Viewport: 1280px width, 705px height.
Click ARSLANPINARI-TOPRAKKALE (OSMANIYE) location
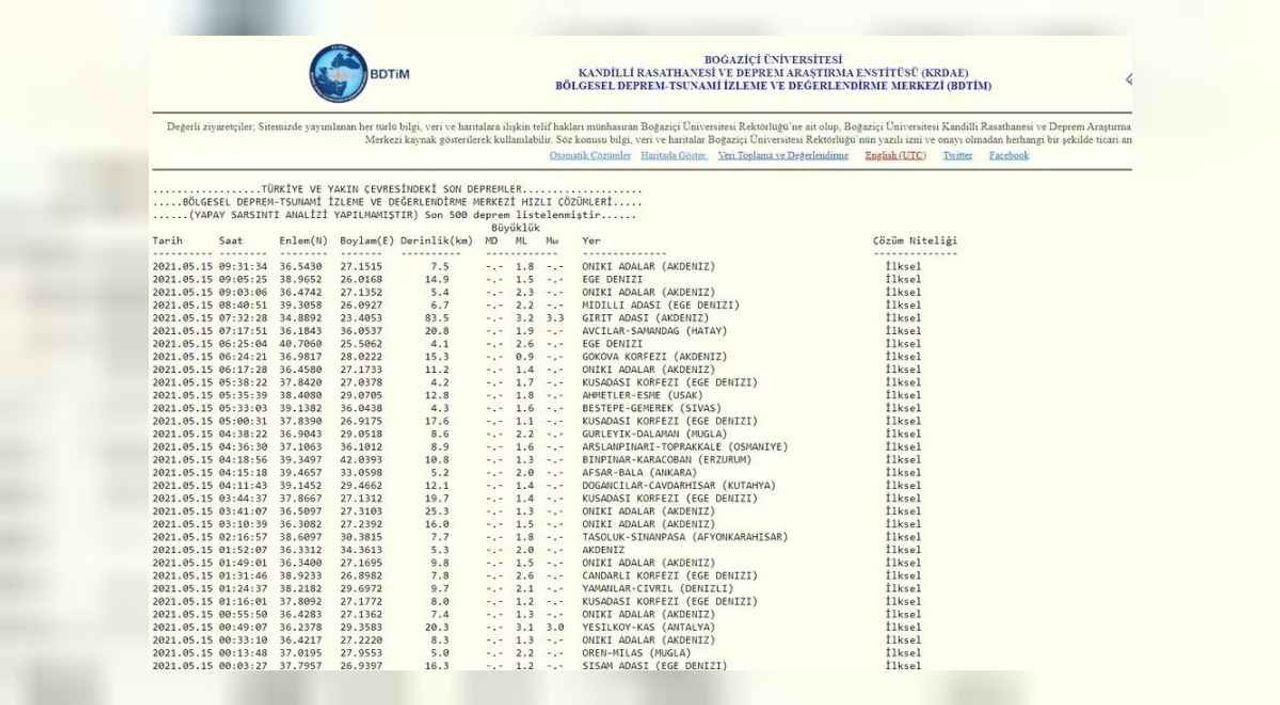685,447
